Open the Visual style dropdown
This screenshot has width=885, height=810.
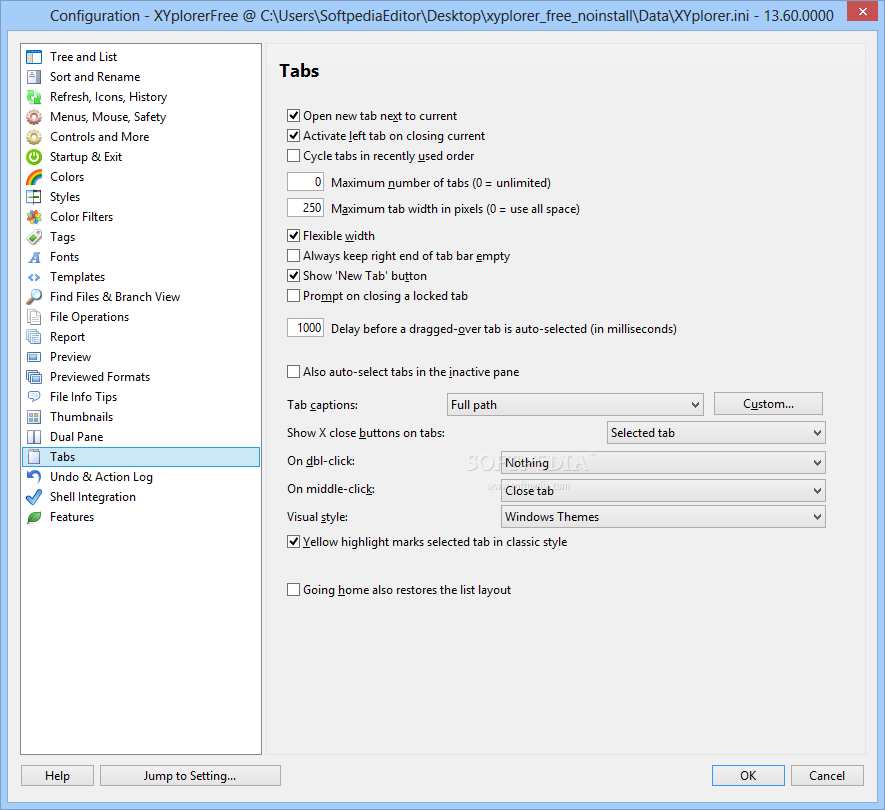point(662,517)
